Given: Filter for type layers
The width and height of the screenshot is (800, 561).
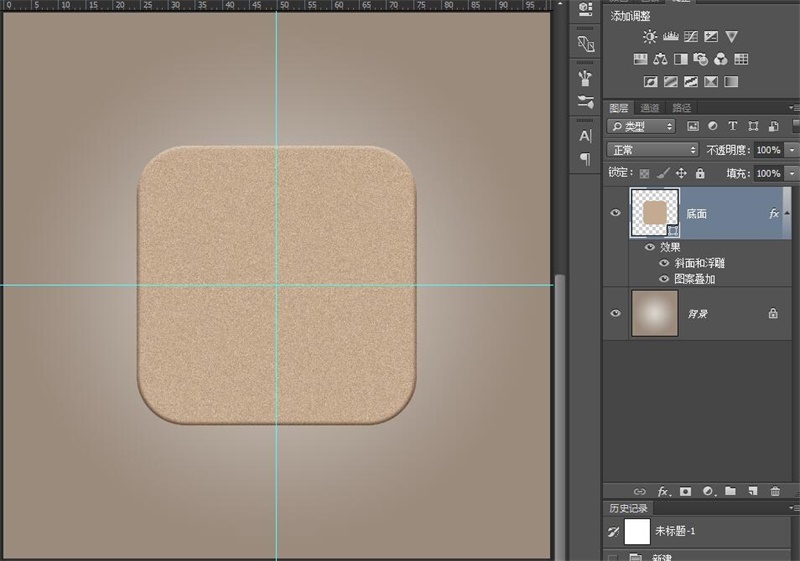Looking at the screenshot, I should pyautogui.click(x=733, y=126).
